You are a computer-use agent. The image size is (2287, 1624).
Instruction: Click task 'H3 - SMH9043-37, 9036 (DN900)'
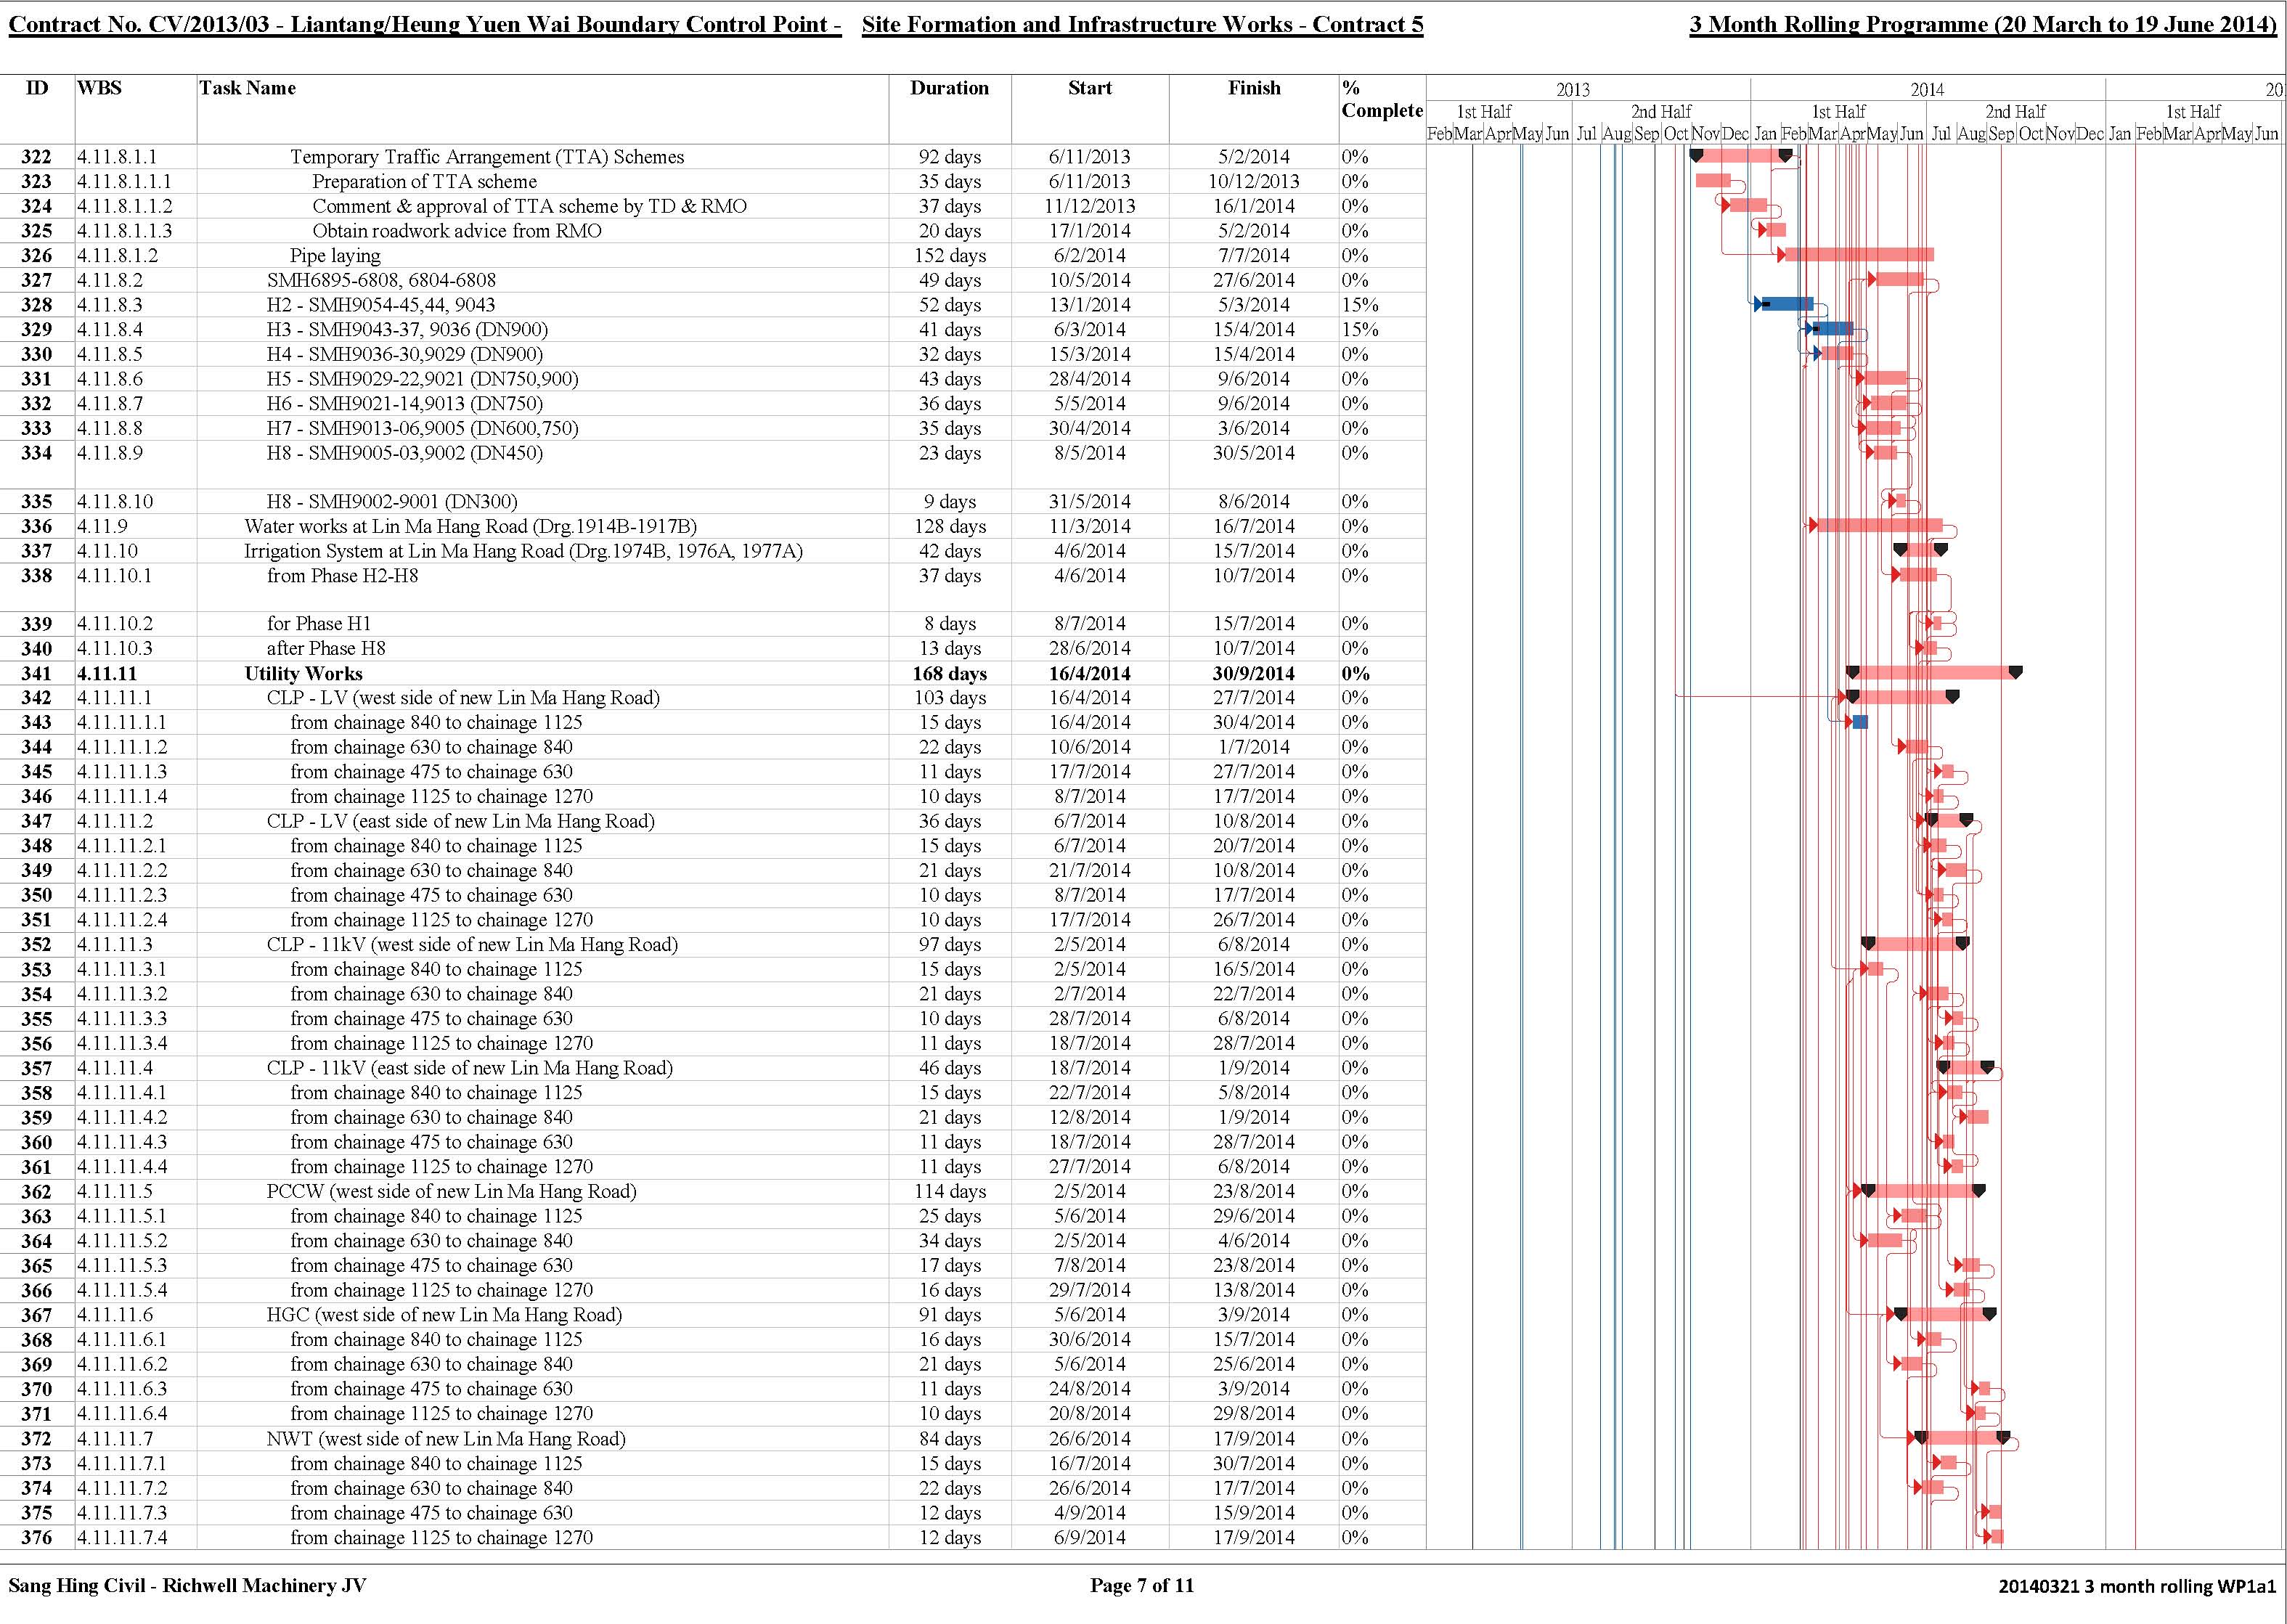point(407,330)
